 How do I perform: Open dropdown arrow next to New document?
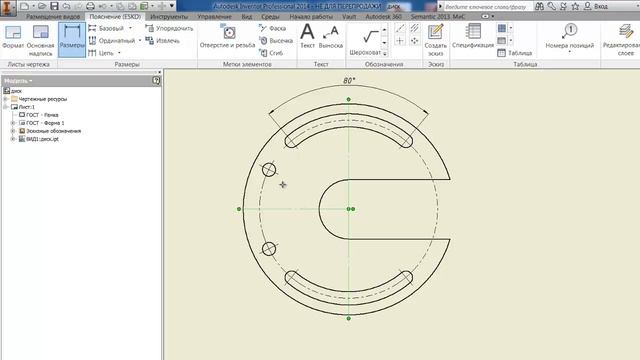(x=33, y=6)
